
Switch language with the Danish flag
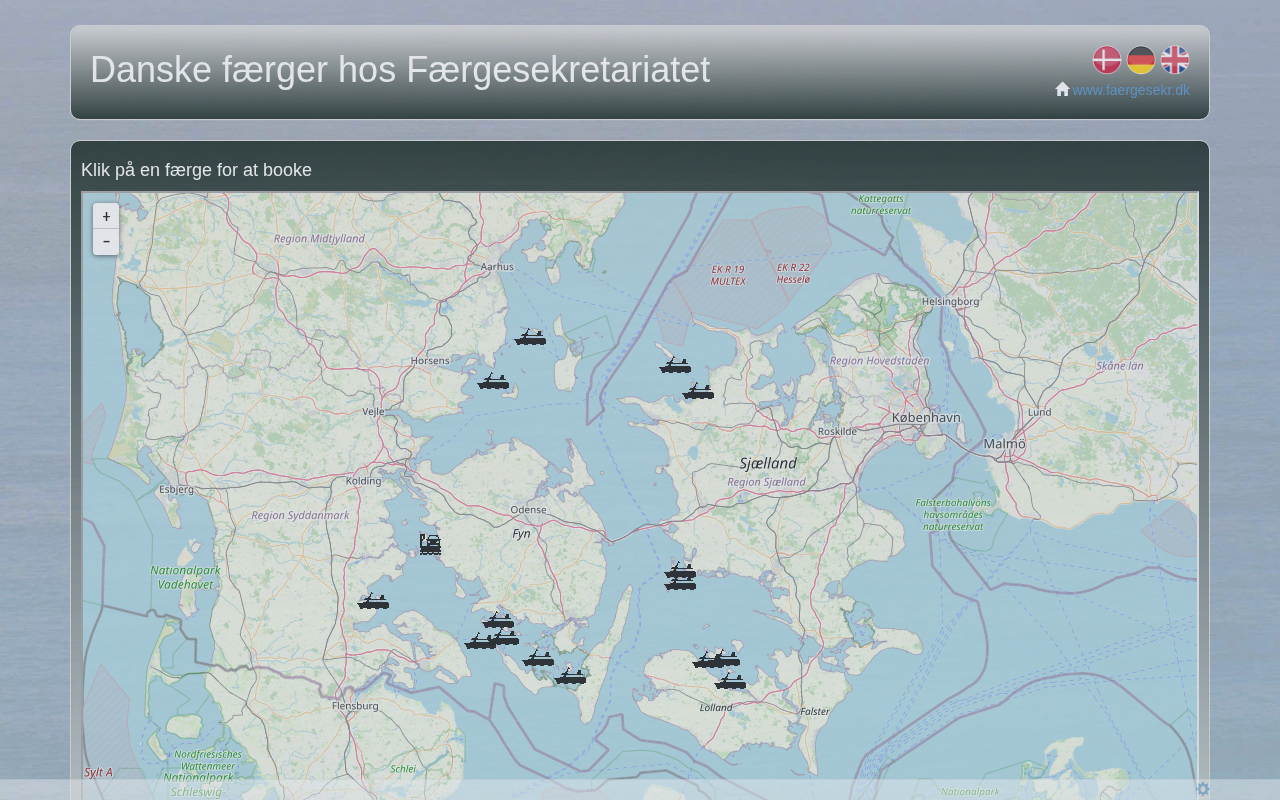click(1106, 60)
